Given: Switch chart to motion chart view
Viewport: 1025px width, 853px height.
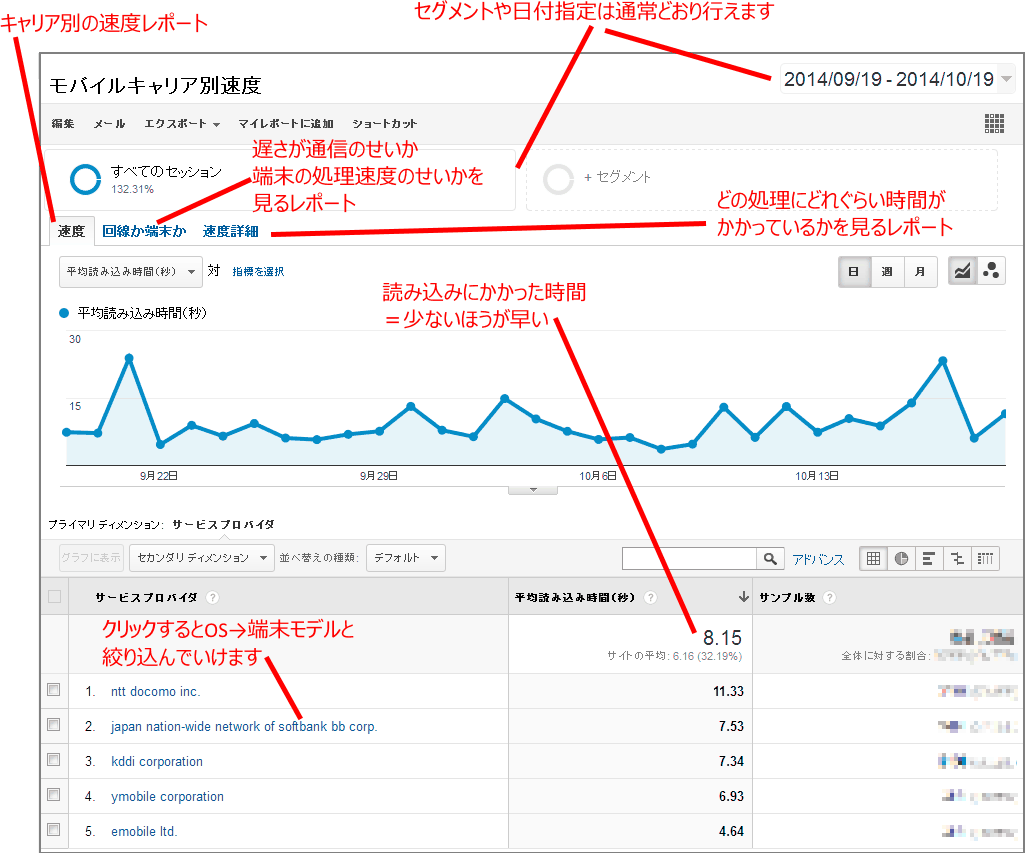Looking at the screenshot, I should 991,272.
